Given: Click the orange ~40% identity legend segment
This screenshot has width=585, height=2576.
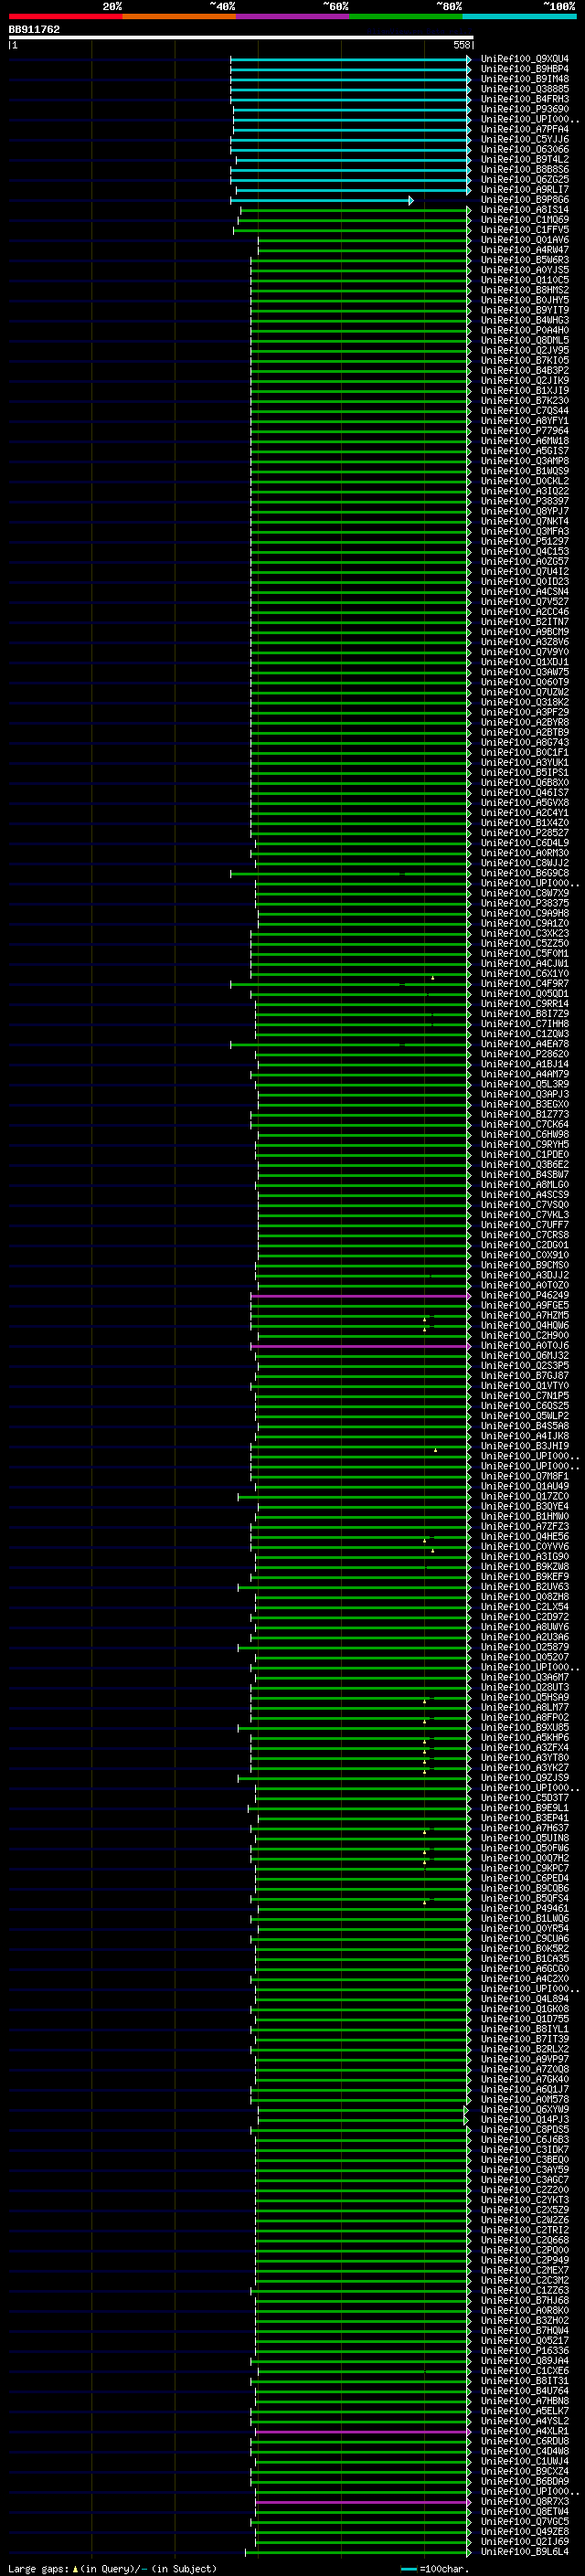Looking at the screenshot, I should [x=179, y=16].
